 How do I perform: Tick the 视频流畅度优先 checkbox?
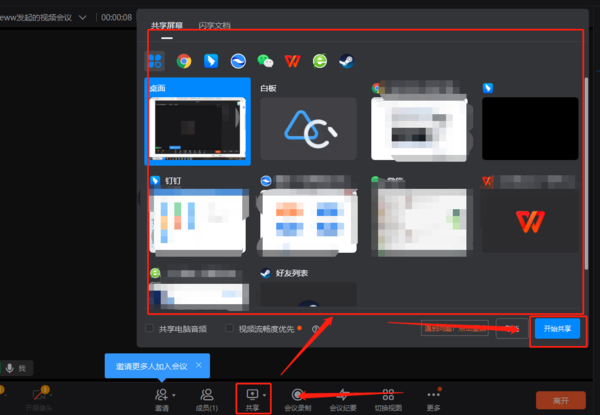tap(230, 328)
